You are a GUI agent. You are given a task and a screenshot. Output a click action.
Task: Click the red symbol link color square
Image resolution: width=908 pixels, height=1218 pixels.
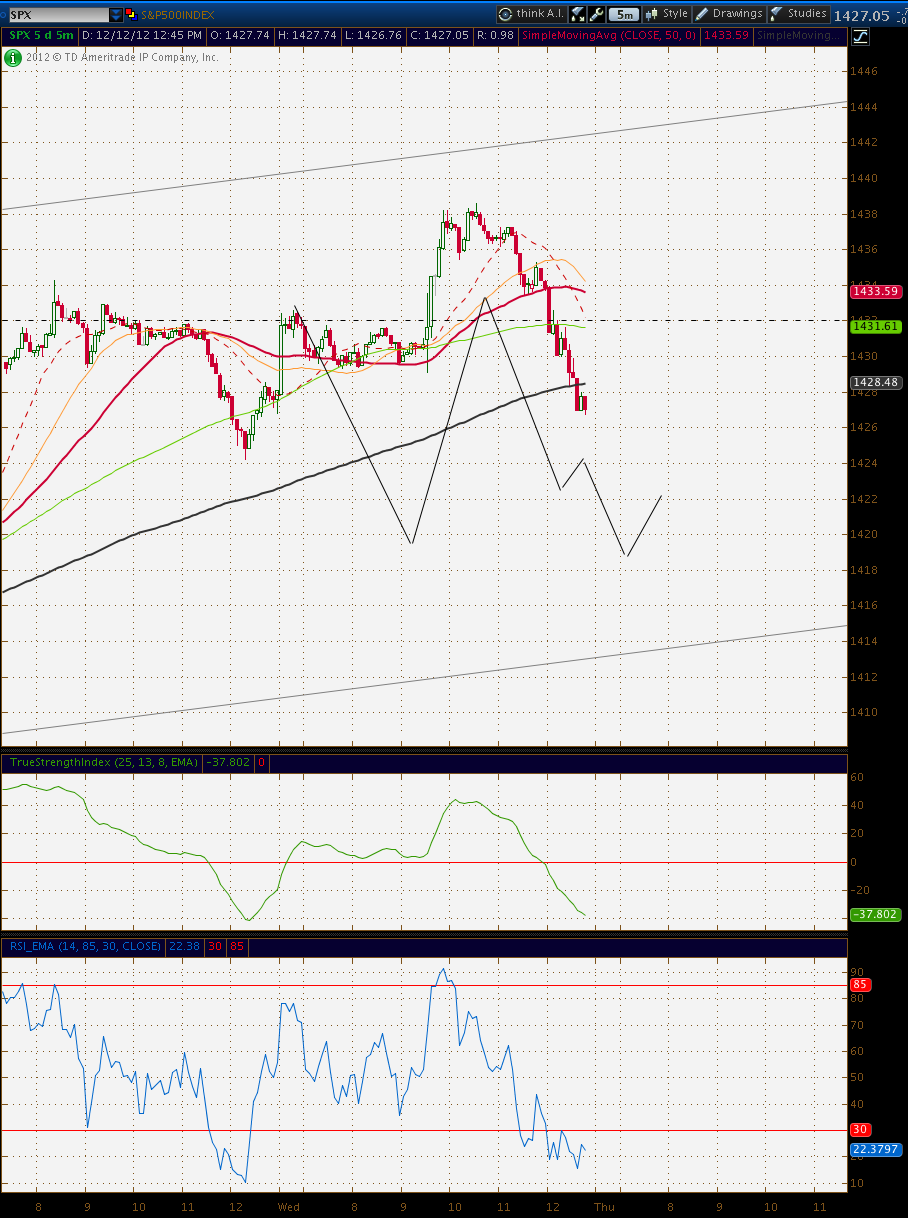[x=130, y=14]
